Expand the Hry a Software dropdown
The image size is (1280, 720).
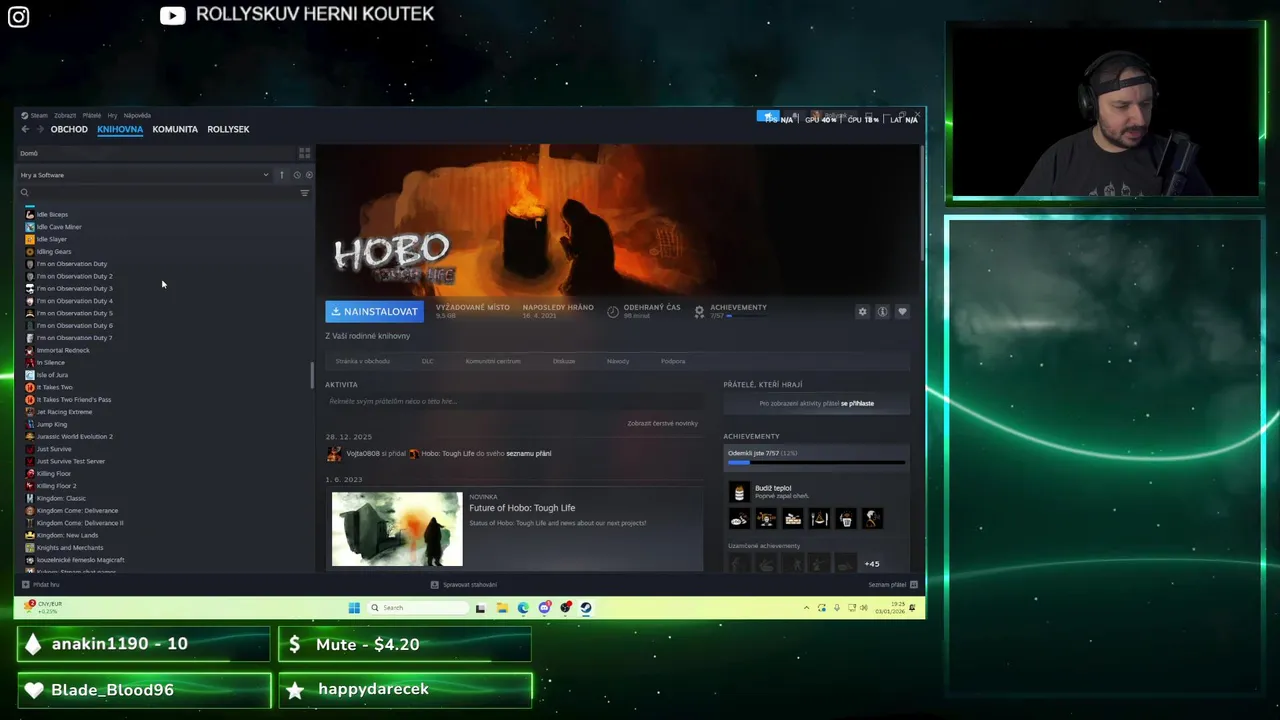(x=145, y=175)
